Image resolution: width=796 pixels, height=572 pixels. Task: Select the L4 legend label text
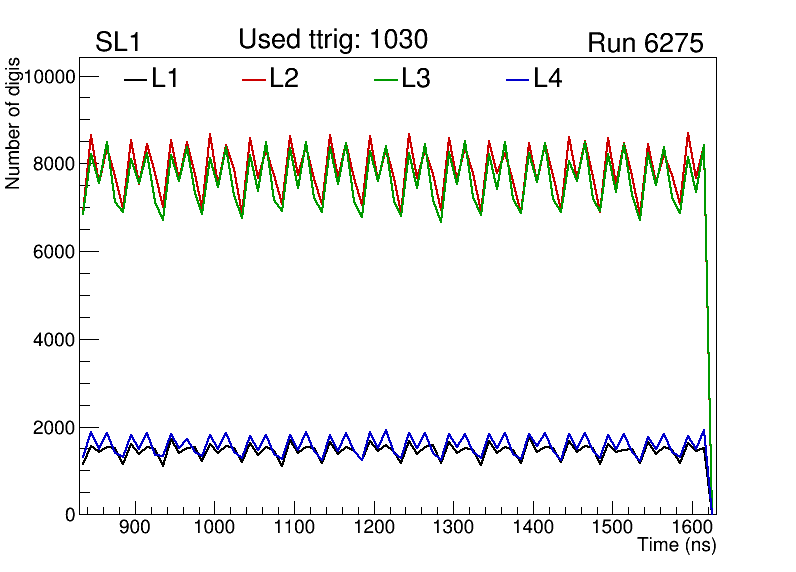click(548, 79)
